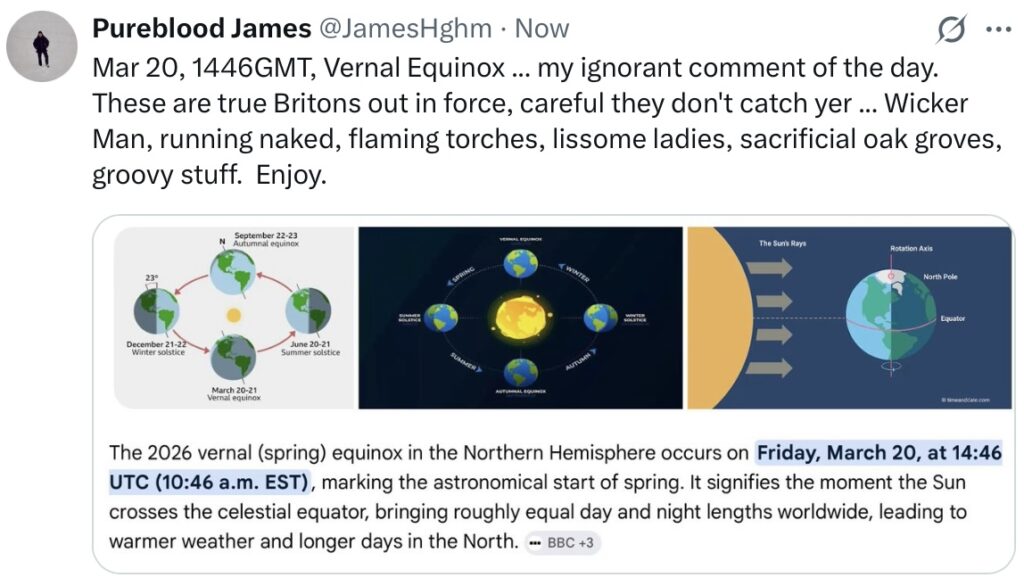Click the glowing sun in the middle diagram
This screenshot has height=586, width=1024.
point(520,320)
